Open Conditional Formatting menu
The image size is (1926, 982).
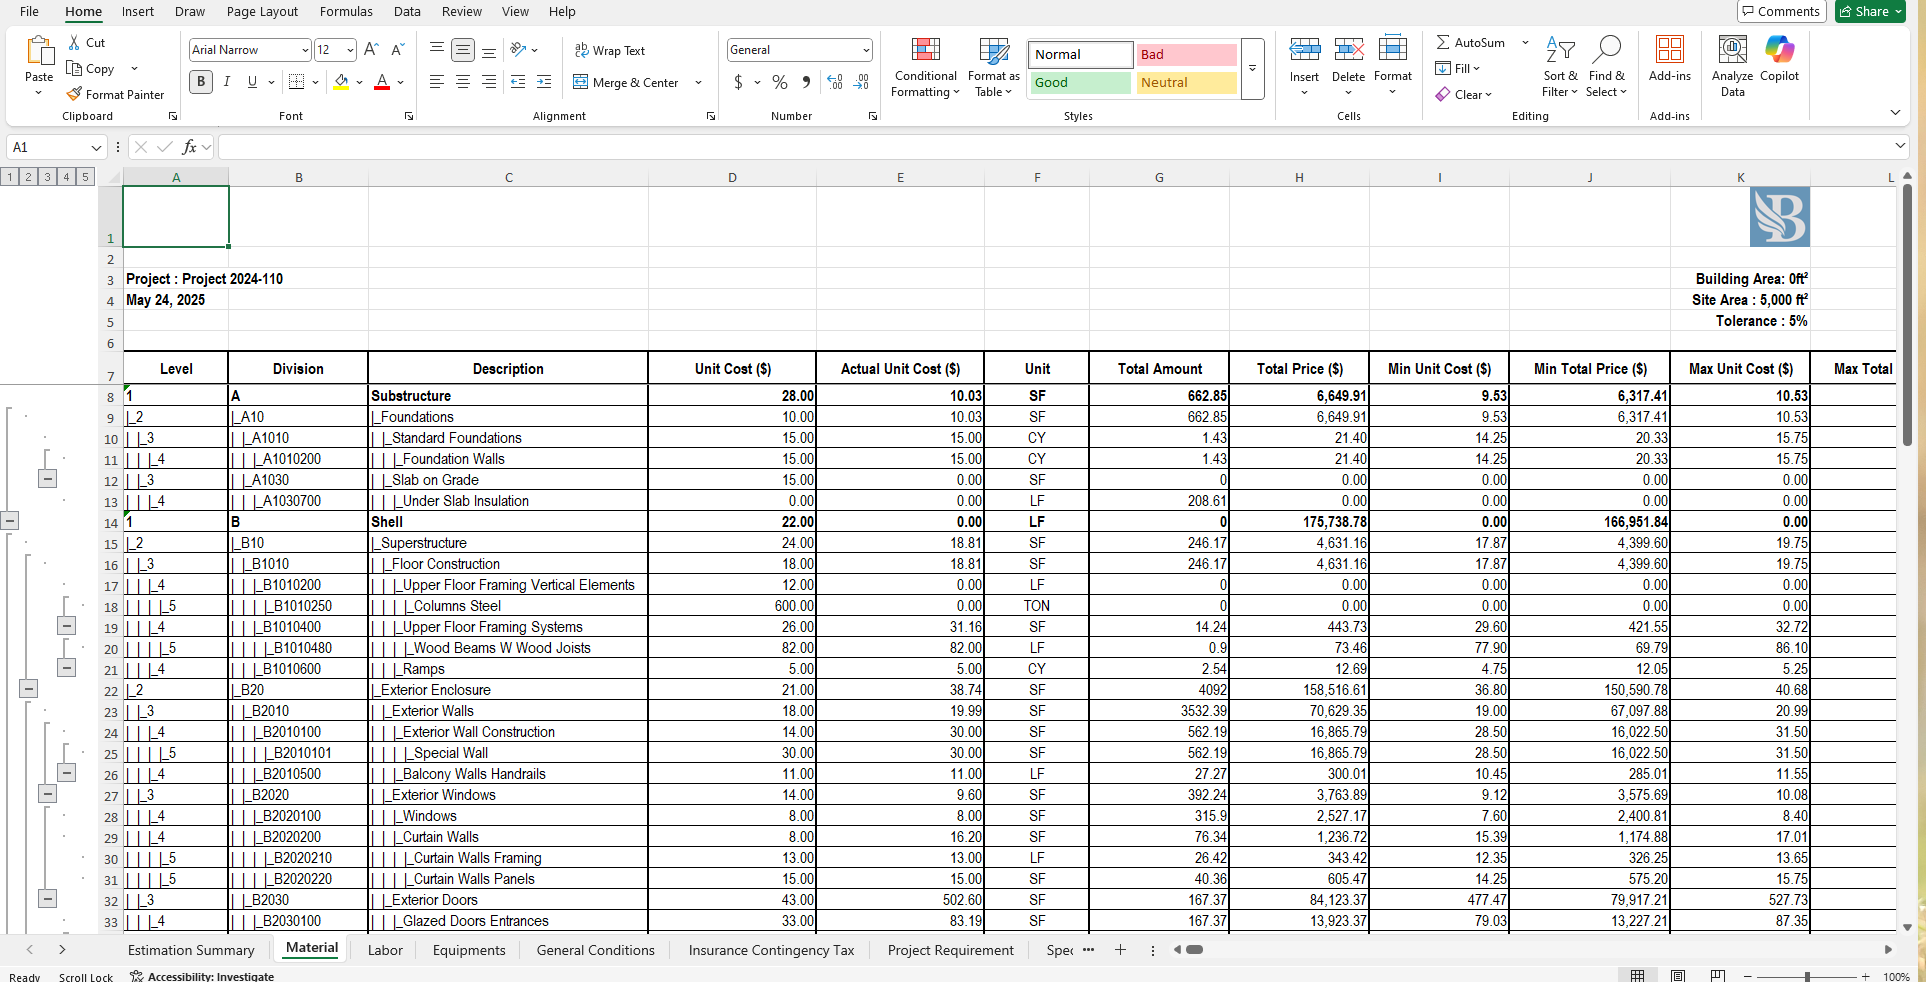925,68
